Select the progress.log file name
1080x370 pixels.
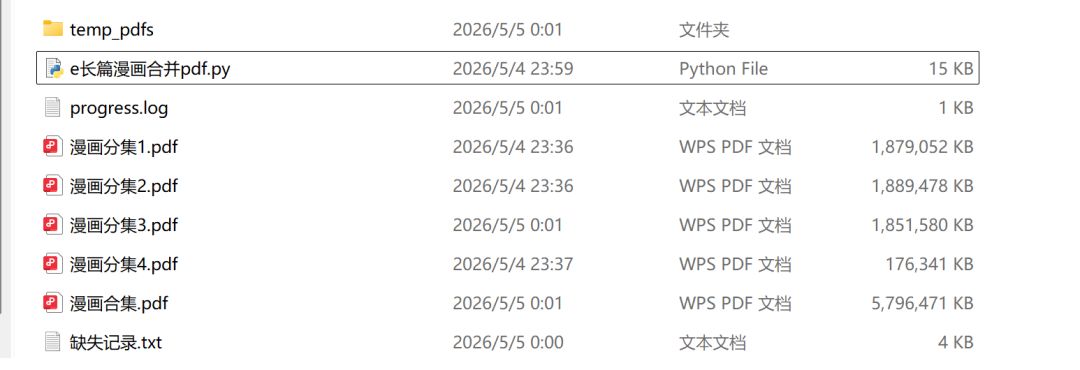tap(118, 108)
